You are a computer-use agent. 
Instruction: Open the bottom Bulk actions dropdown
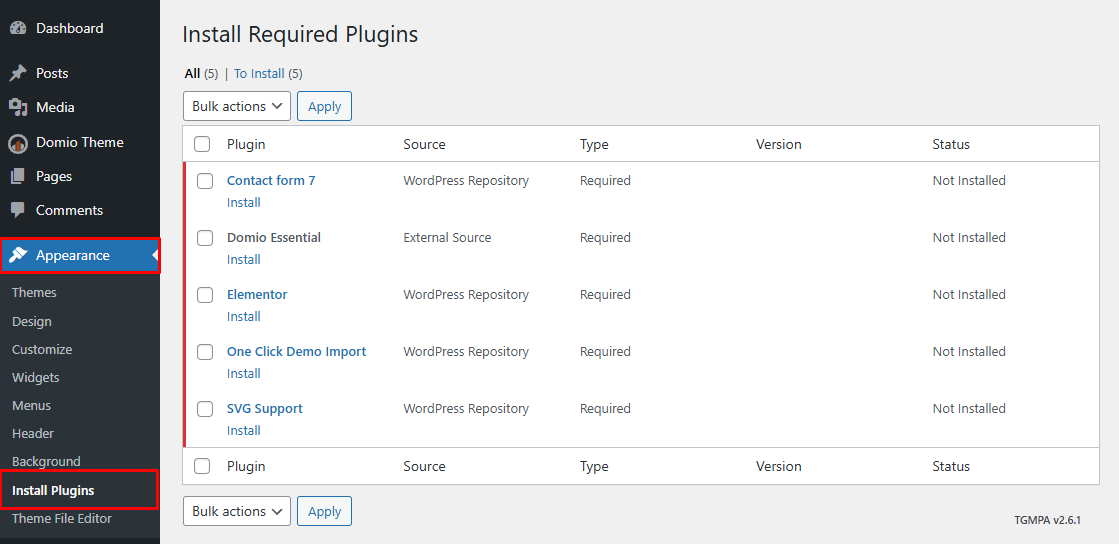[237, 511]
